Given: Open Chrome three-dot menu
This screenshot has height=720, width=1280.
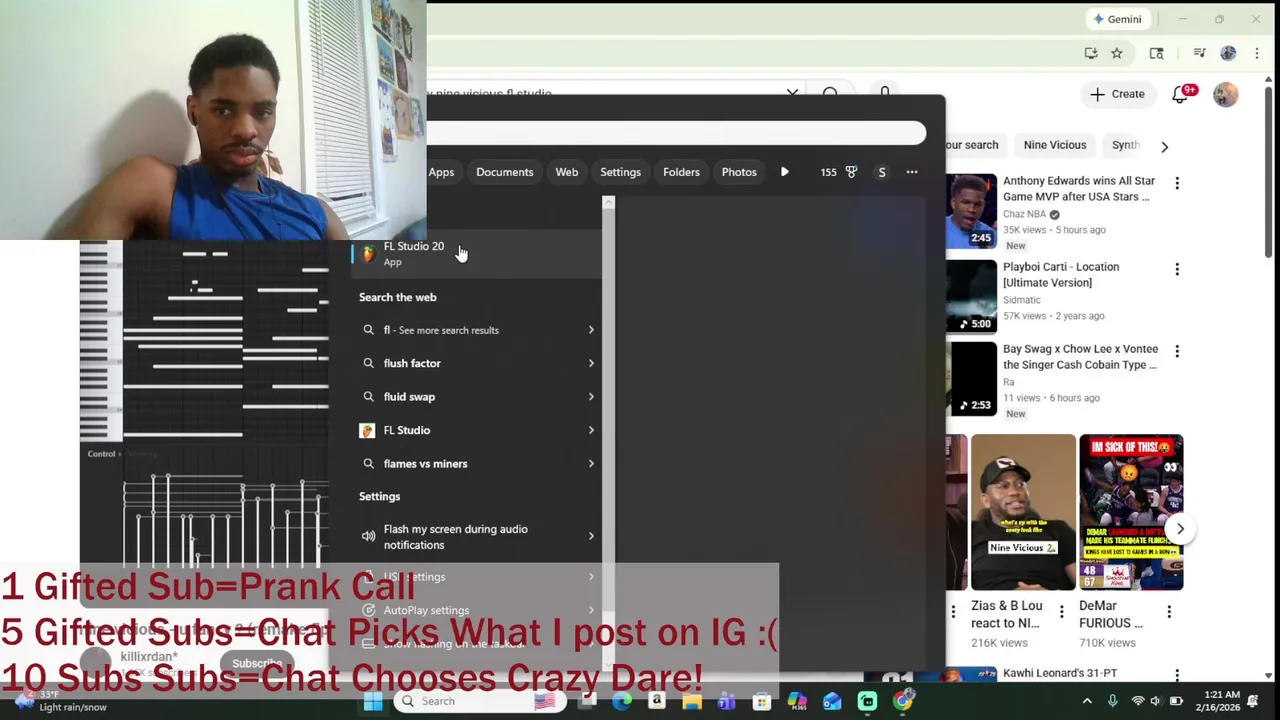Looking at the screenshot, I should (x=1257, y=53).
